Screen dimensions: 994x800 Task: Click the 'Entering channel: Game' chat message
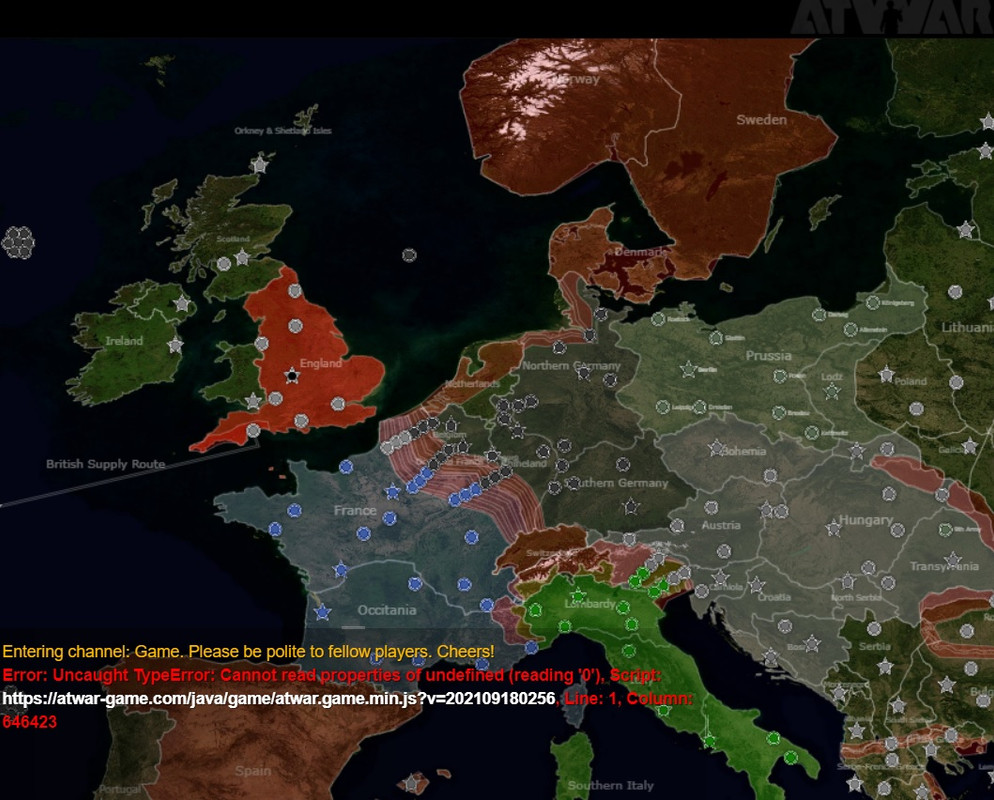(x=248, y=652)
